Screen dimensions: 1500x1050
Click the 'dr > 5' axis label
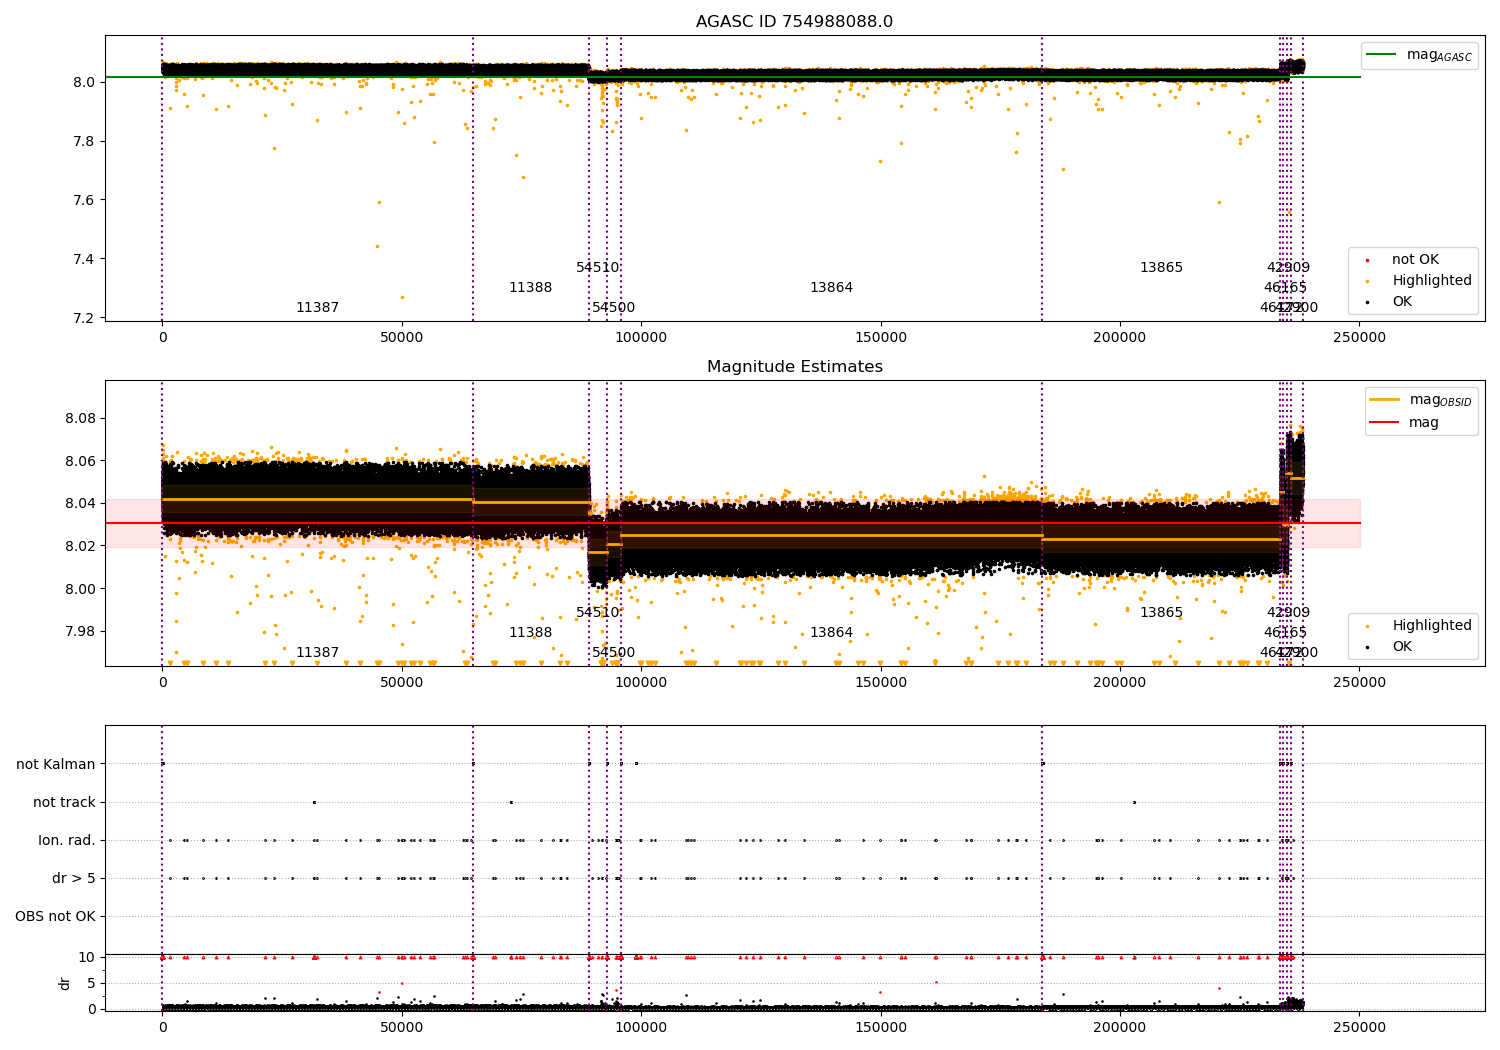click(x=74, y=879)
